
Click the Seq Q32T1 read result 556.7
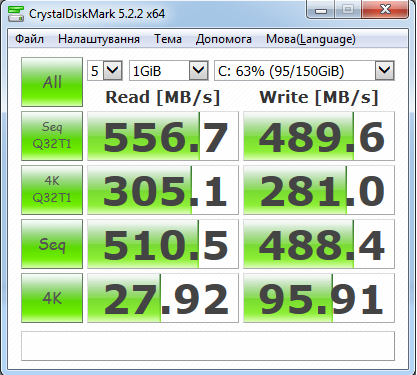click(163, 136)
